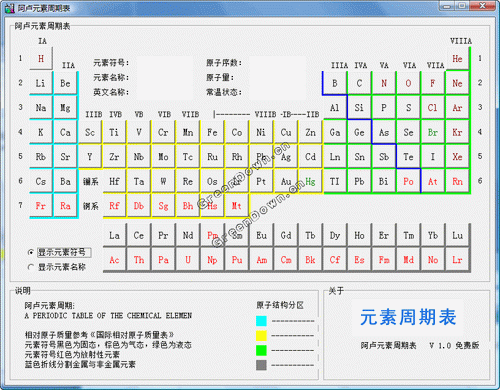Pick the radon Rn element
500x390 pixels.
(x=457, y=181)
